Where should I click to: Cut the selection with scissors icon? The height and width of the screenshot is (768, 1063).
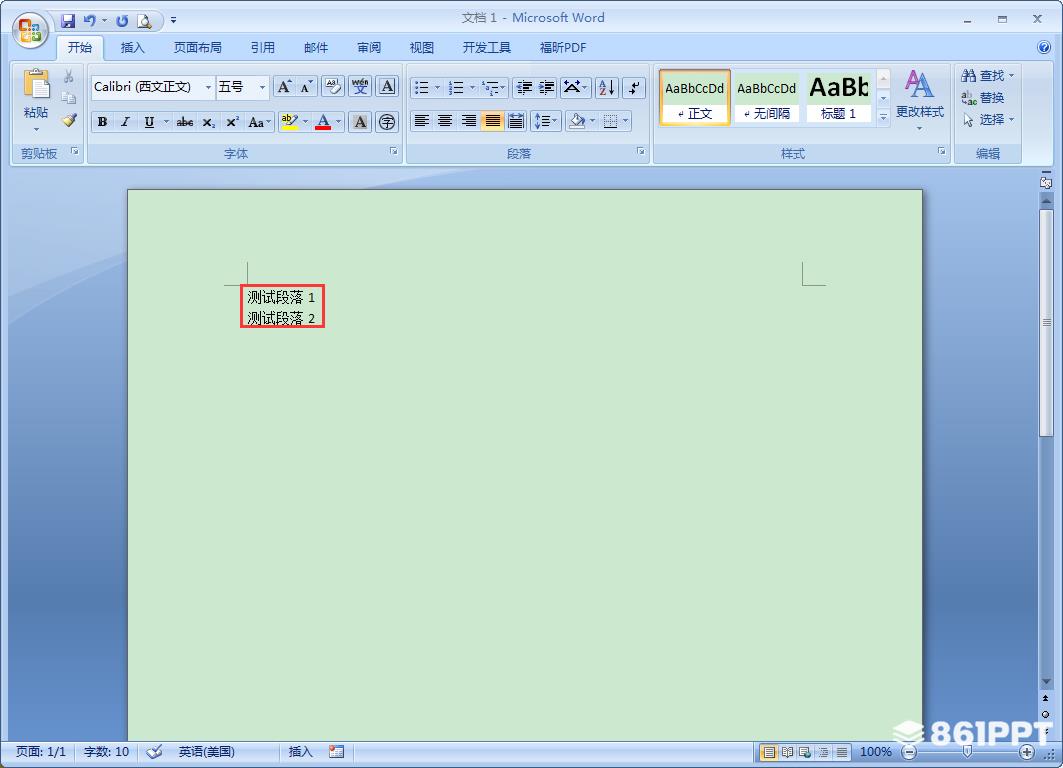click(68, 76)
